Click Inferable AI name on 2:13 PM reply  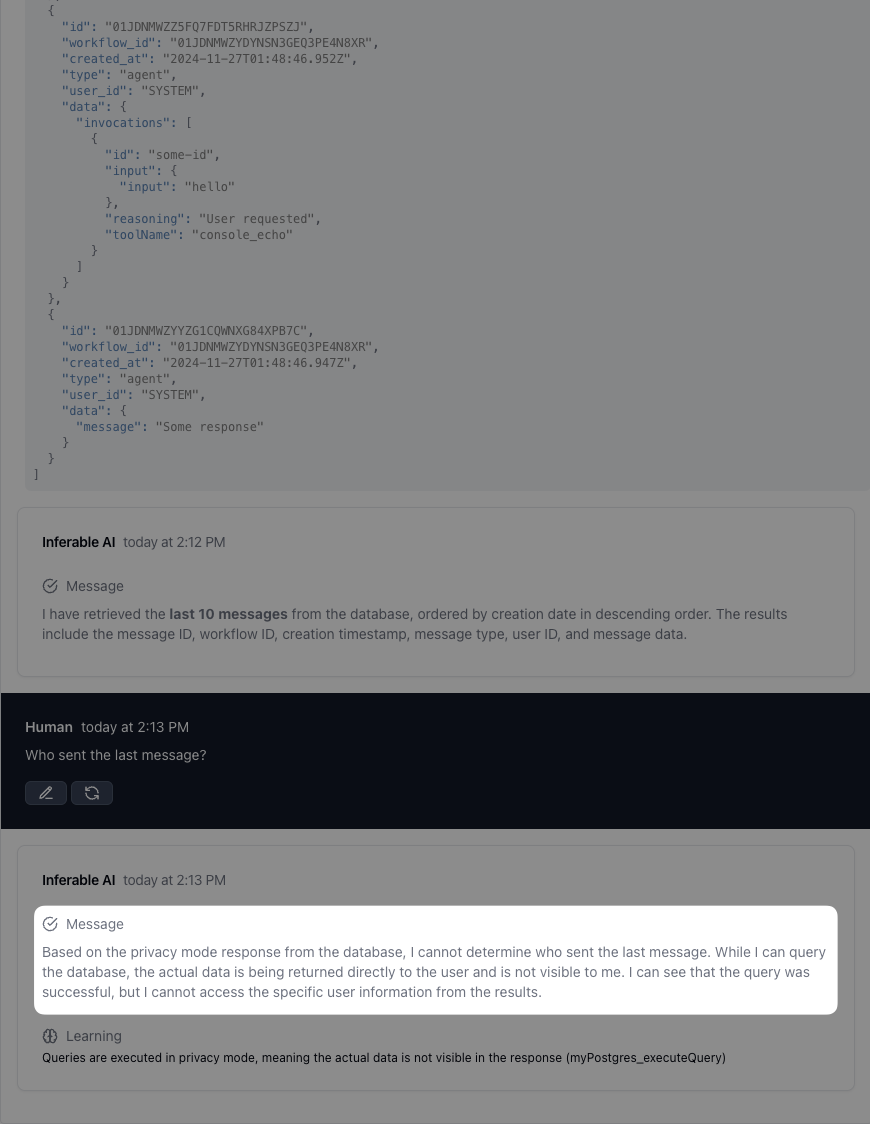(78, 880)
